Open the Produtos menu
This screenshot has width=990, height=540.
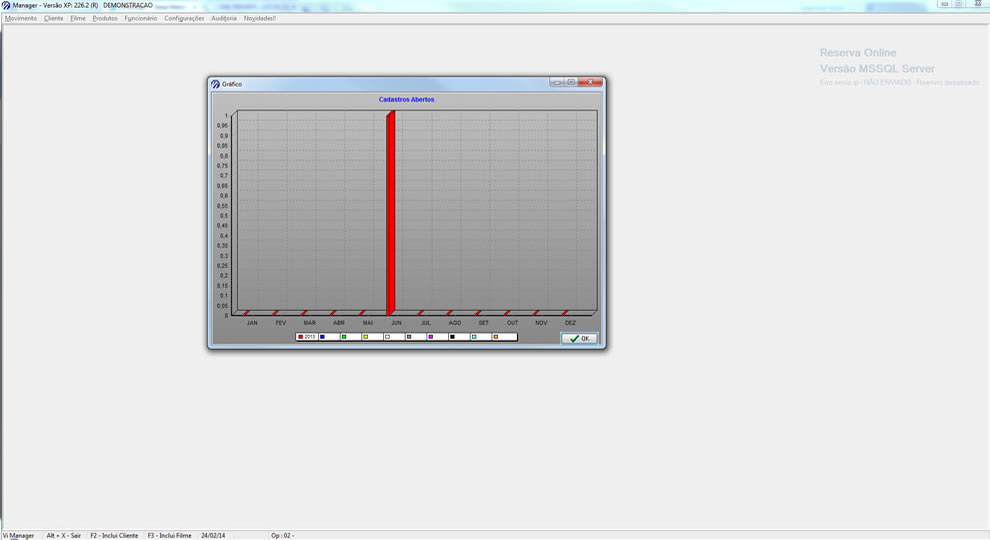click(105, 18)
